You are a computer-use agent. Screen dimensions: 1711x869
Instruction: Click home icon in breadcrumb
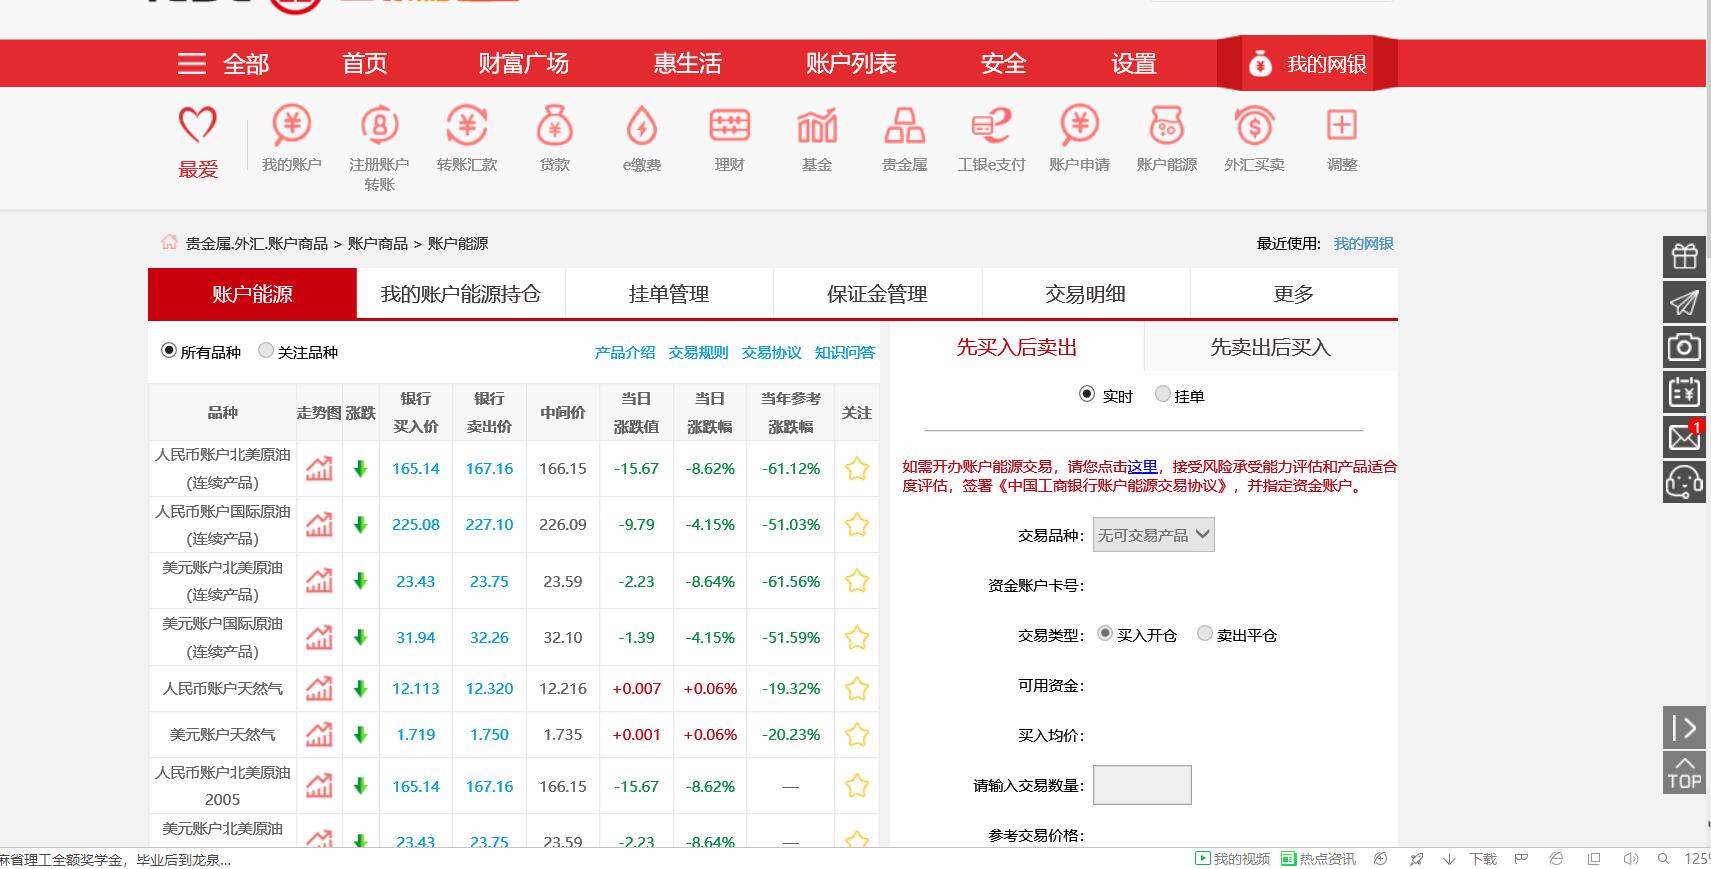pyautogui.click(x=169, y=242)
